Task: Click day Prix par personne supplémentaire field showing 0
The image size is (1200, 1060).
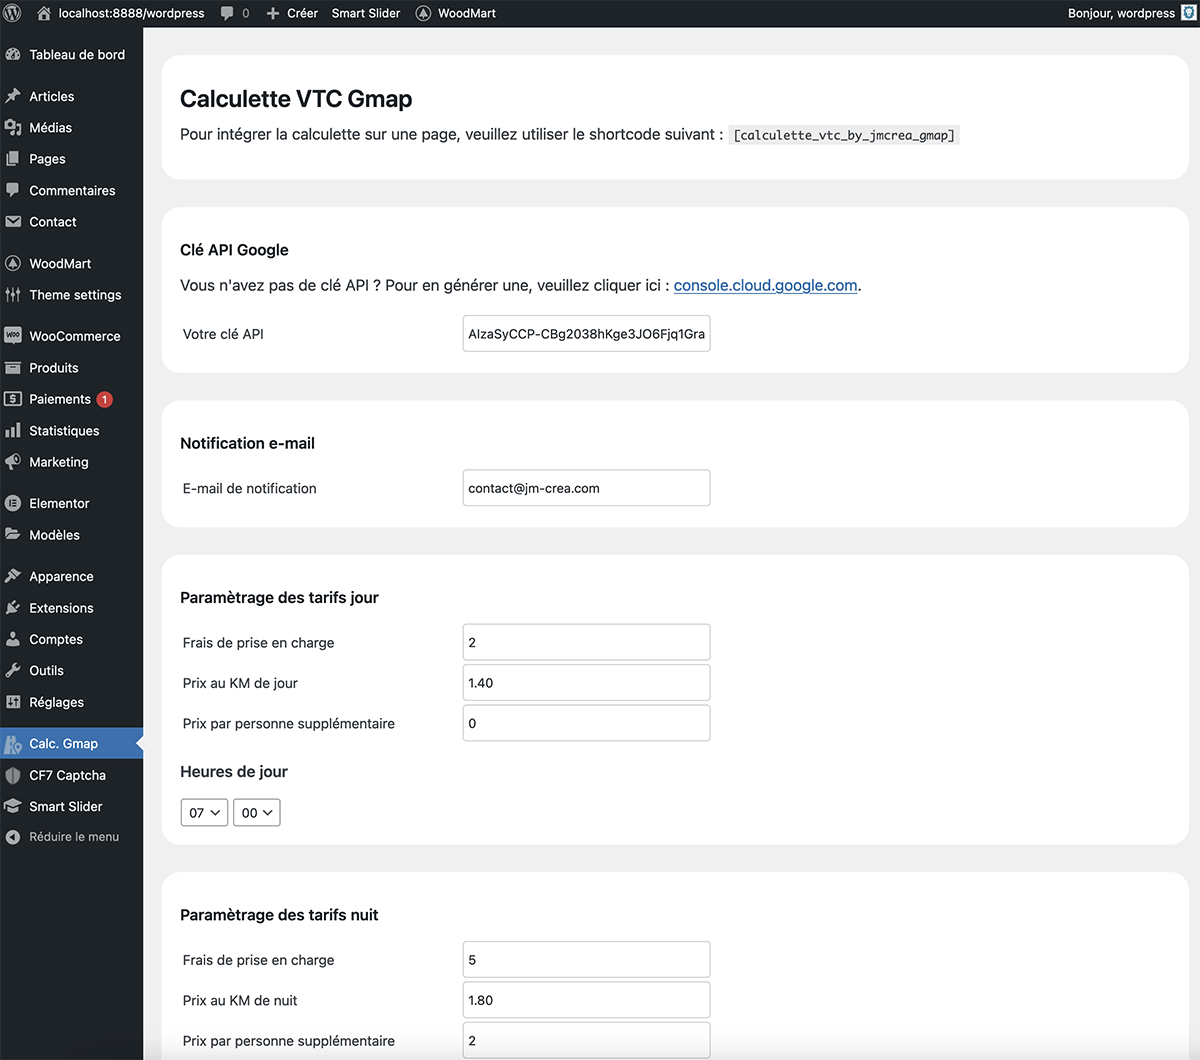Action: (x=586, y=723)
